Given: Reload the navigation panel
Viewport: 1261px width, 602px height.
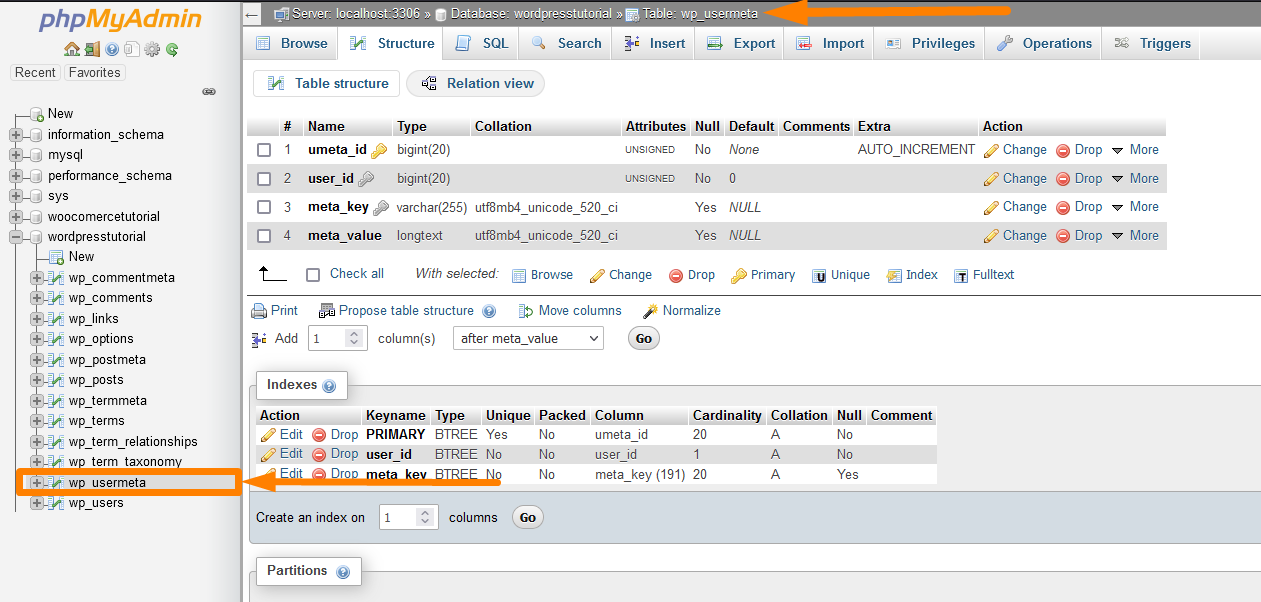Looking at the screenshot, I should pyautogui.click(x=172, y=49).
